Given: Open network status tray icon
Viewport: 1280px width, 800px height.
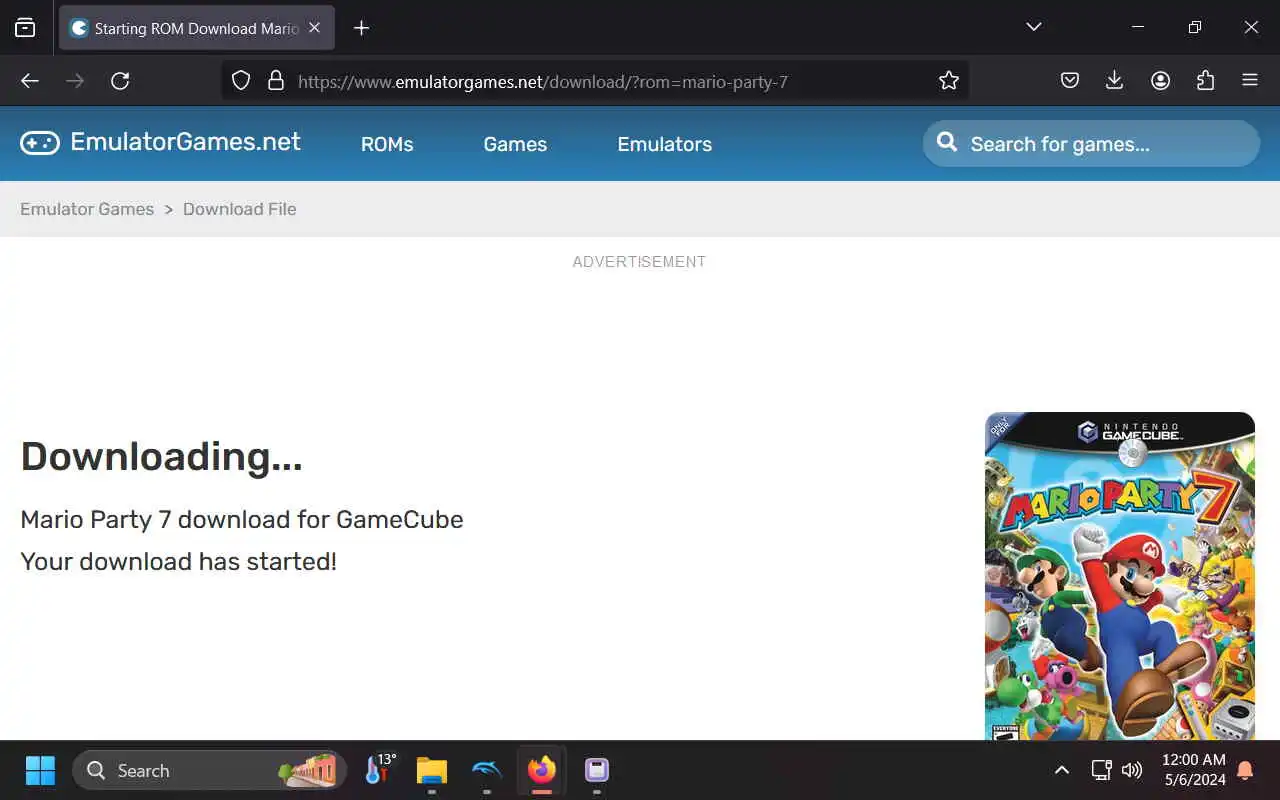Looking at the screenshot, I should pos(1101,770).
